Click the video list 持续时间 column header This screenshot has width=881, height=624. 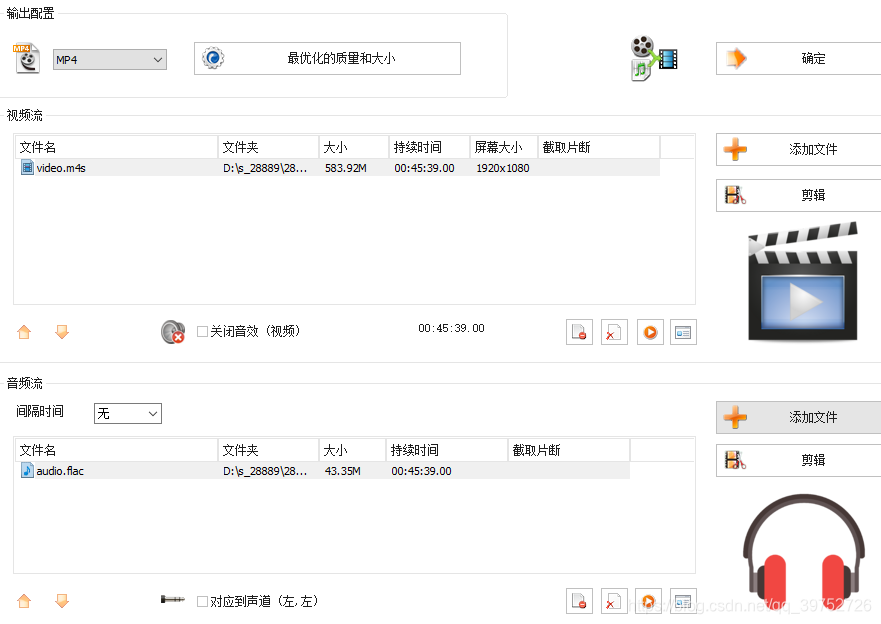(x=429, y=147)
